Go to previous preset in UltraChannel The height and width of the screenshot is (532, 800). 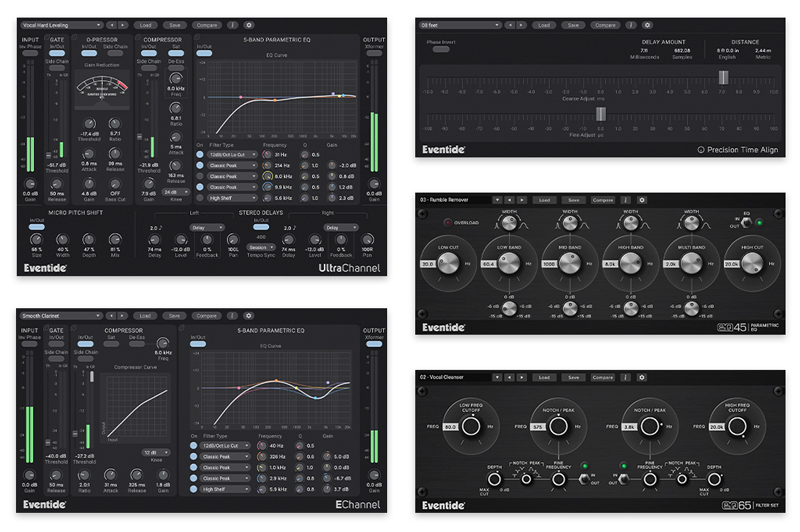(112, 25)
